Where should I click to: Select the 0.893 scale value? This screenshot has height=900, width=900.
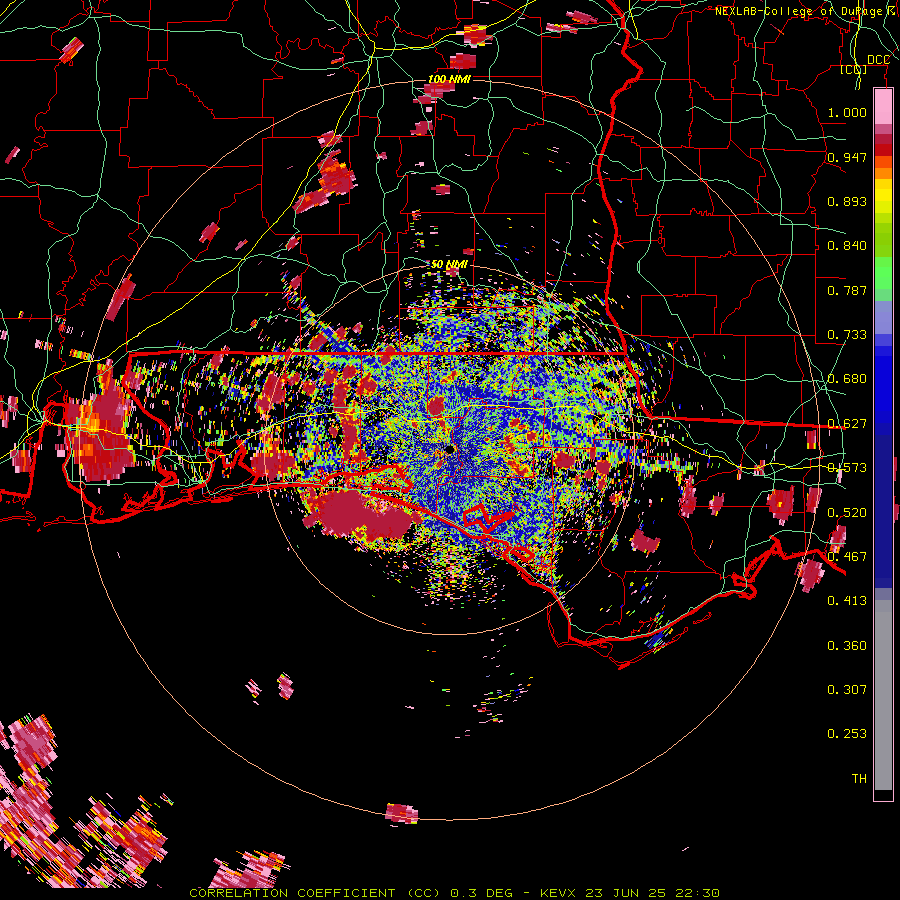pos(847,201)
